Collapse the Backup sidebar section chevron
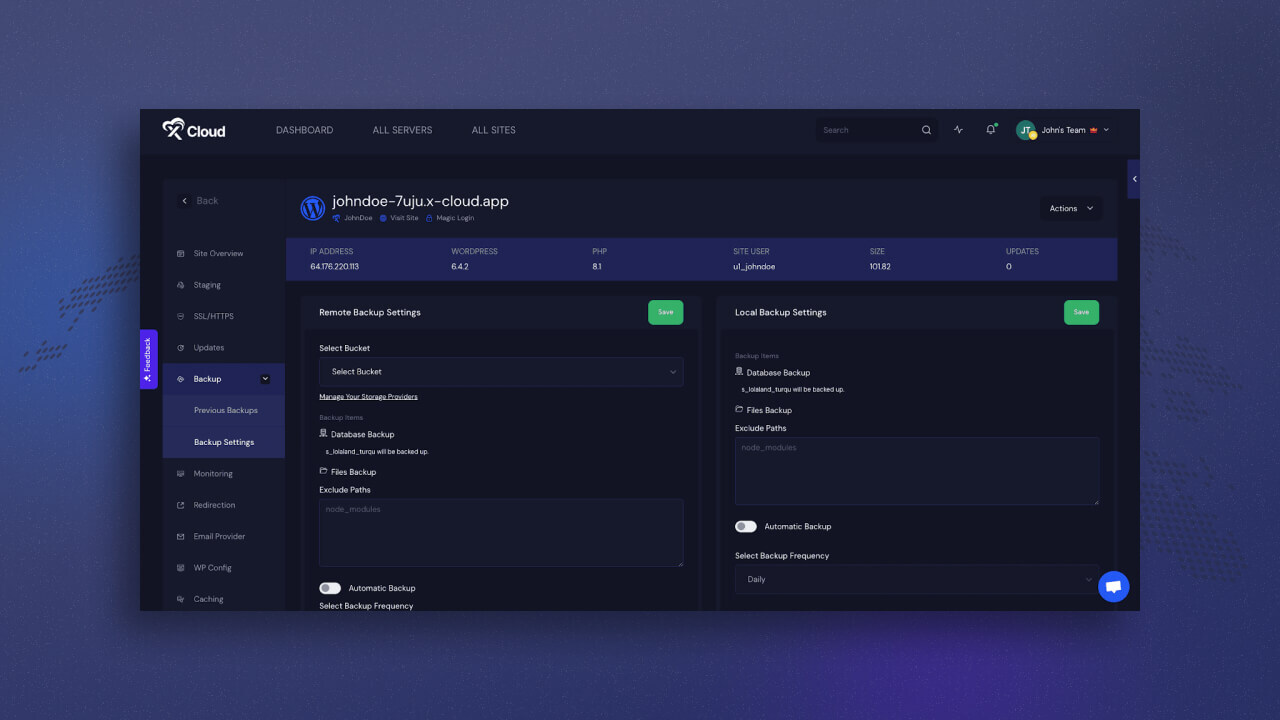This screenshot has height=720, width=1280. tap(265, 379)
